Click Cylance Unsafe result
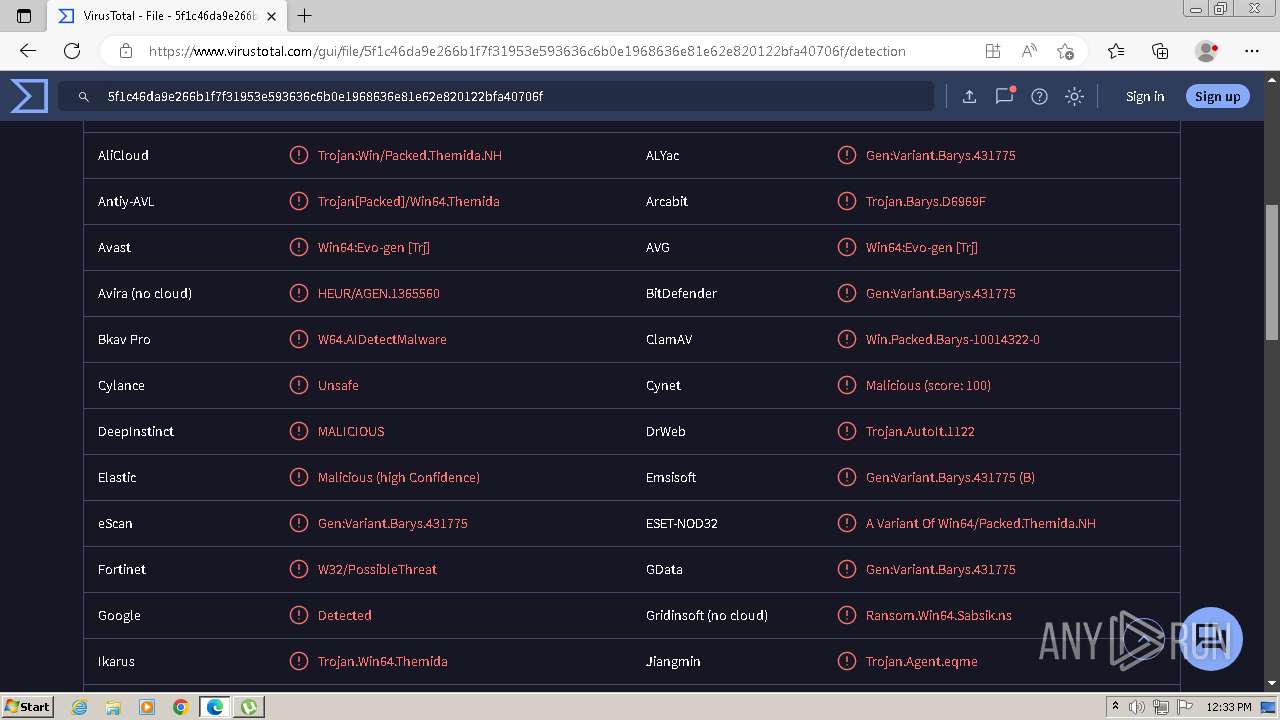1280x720 pixels. (x=338, y=385)
